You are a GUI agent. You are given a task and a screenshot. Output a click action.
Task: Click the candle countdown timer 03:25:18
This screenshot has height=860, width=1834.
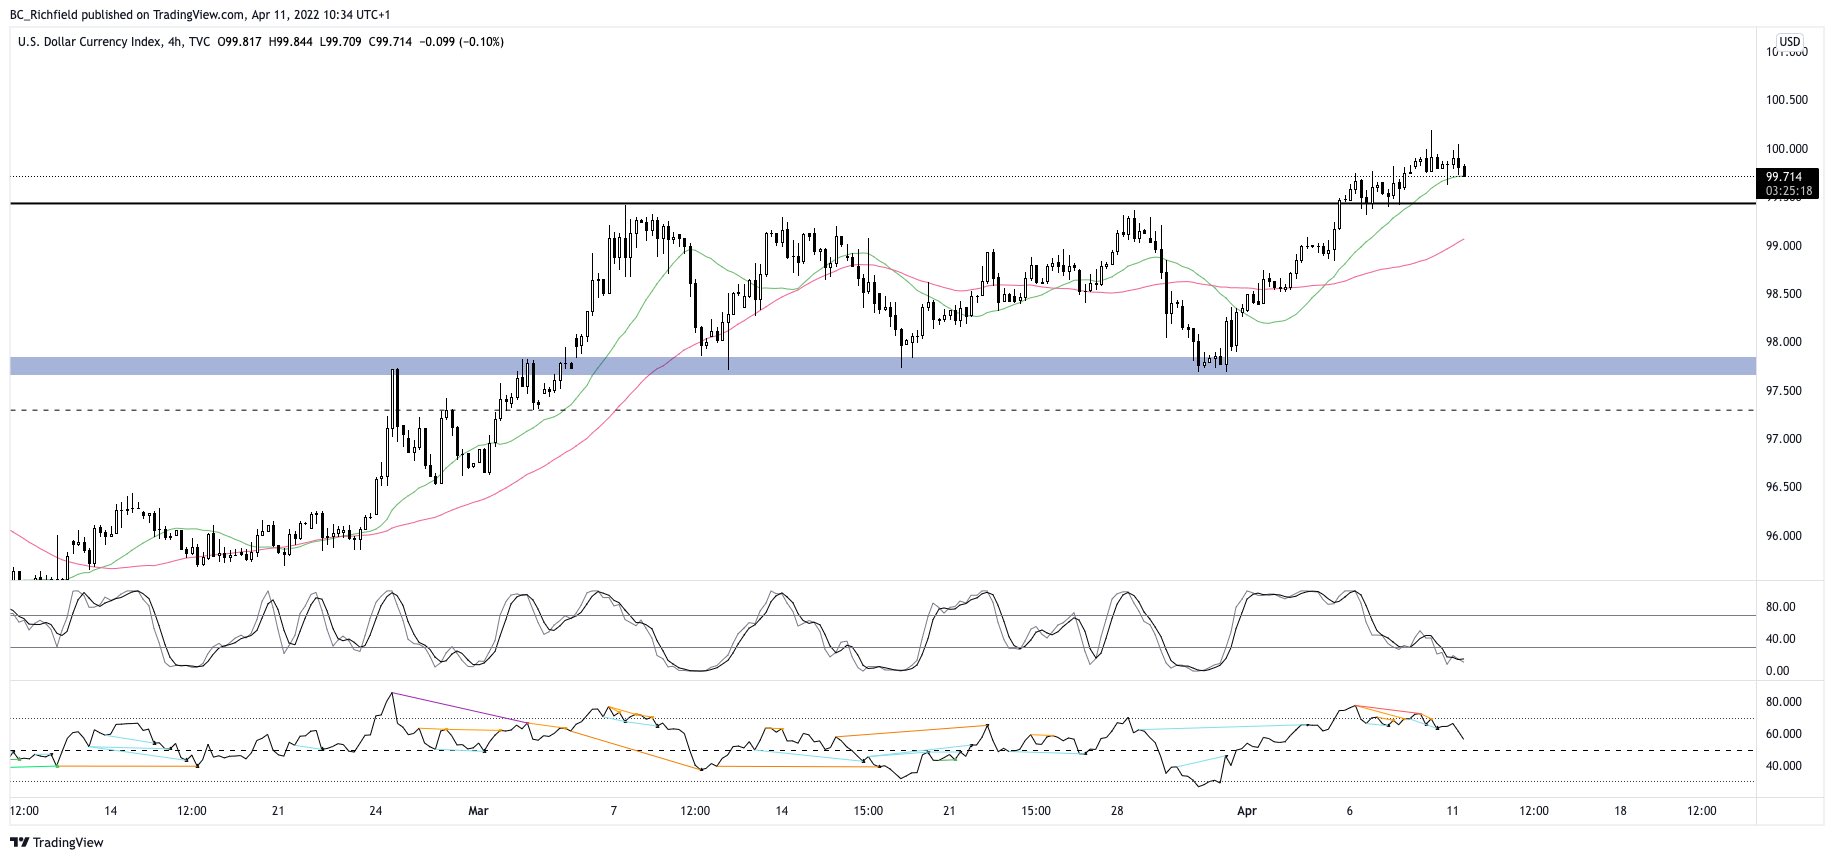(1783, 190)
